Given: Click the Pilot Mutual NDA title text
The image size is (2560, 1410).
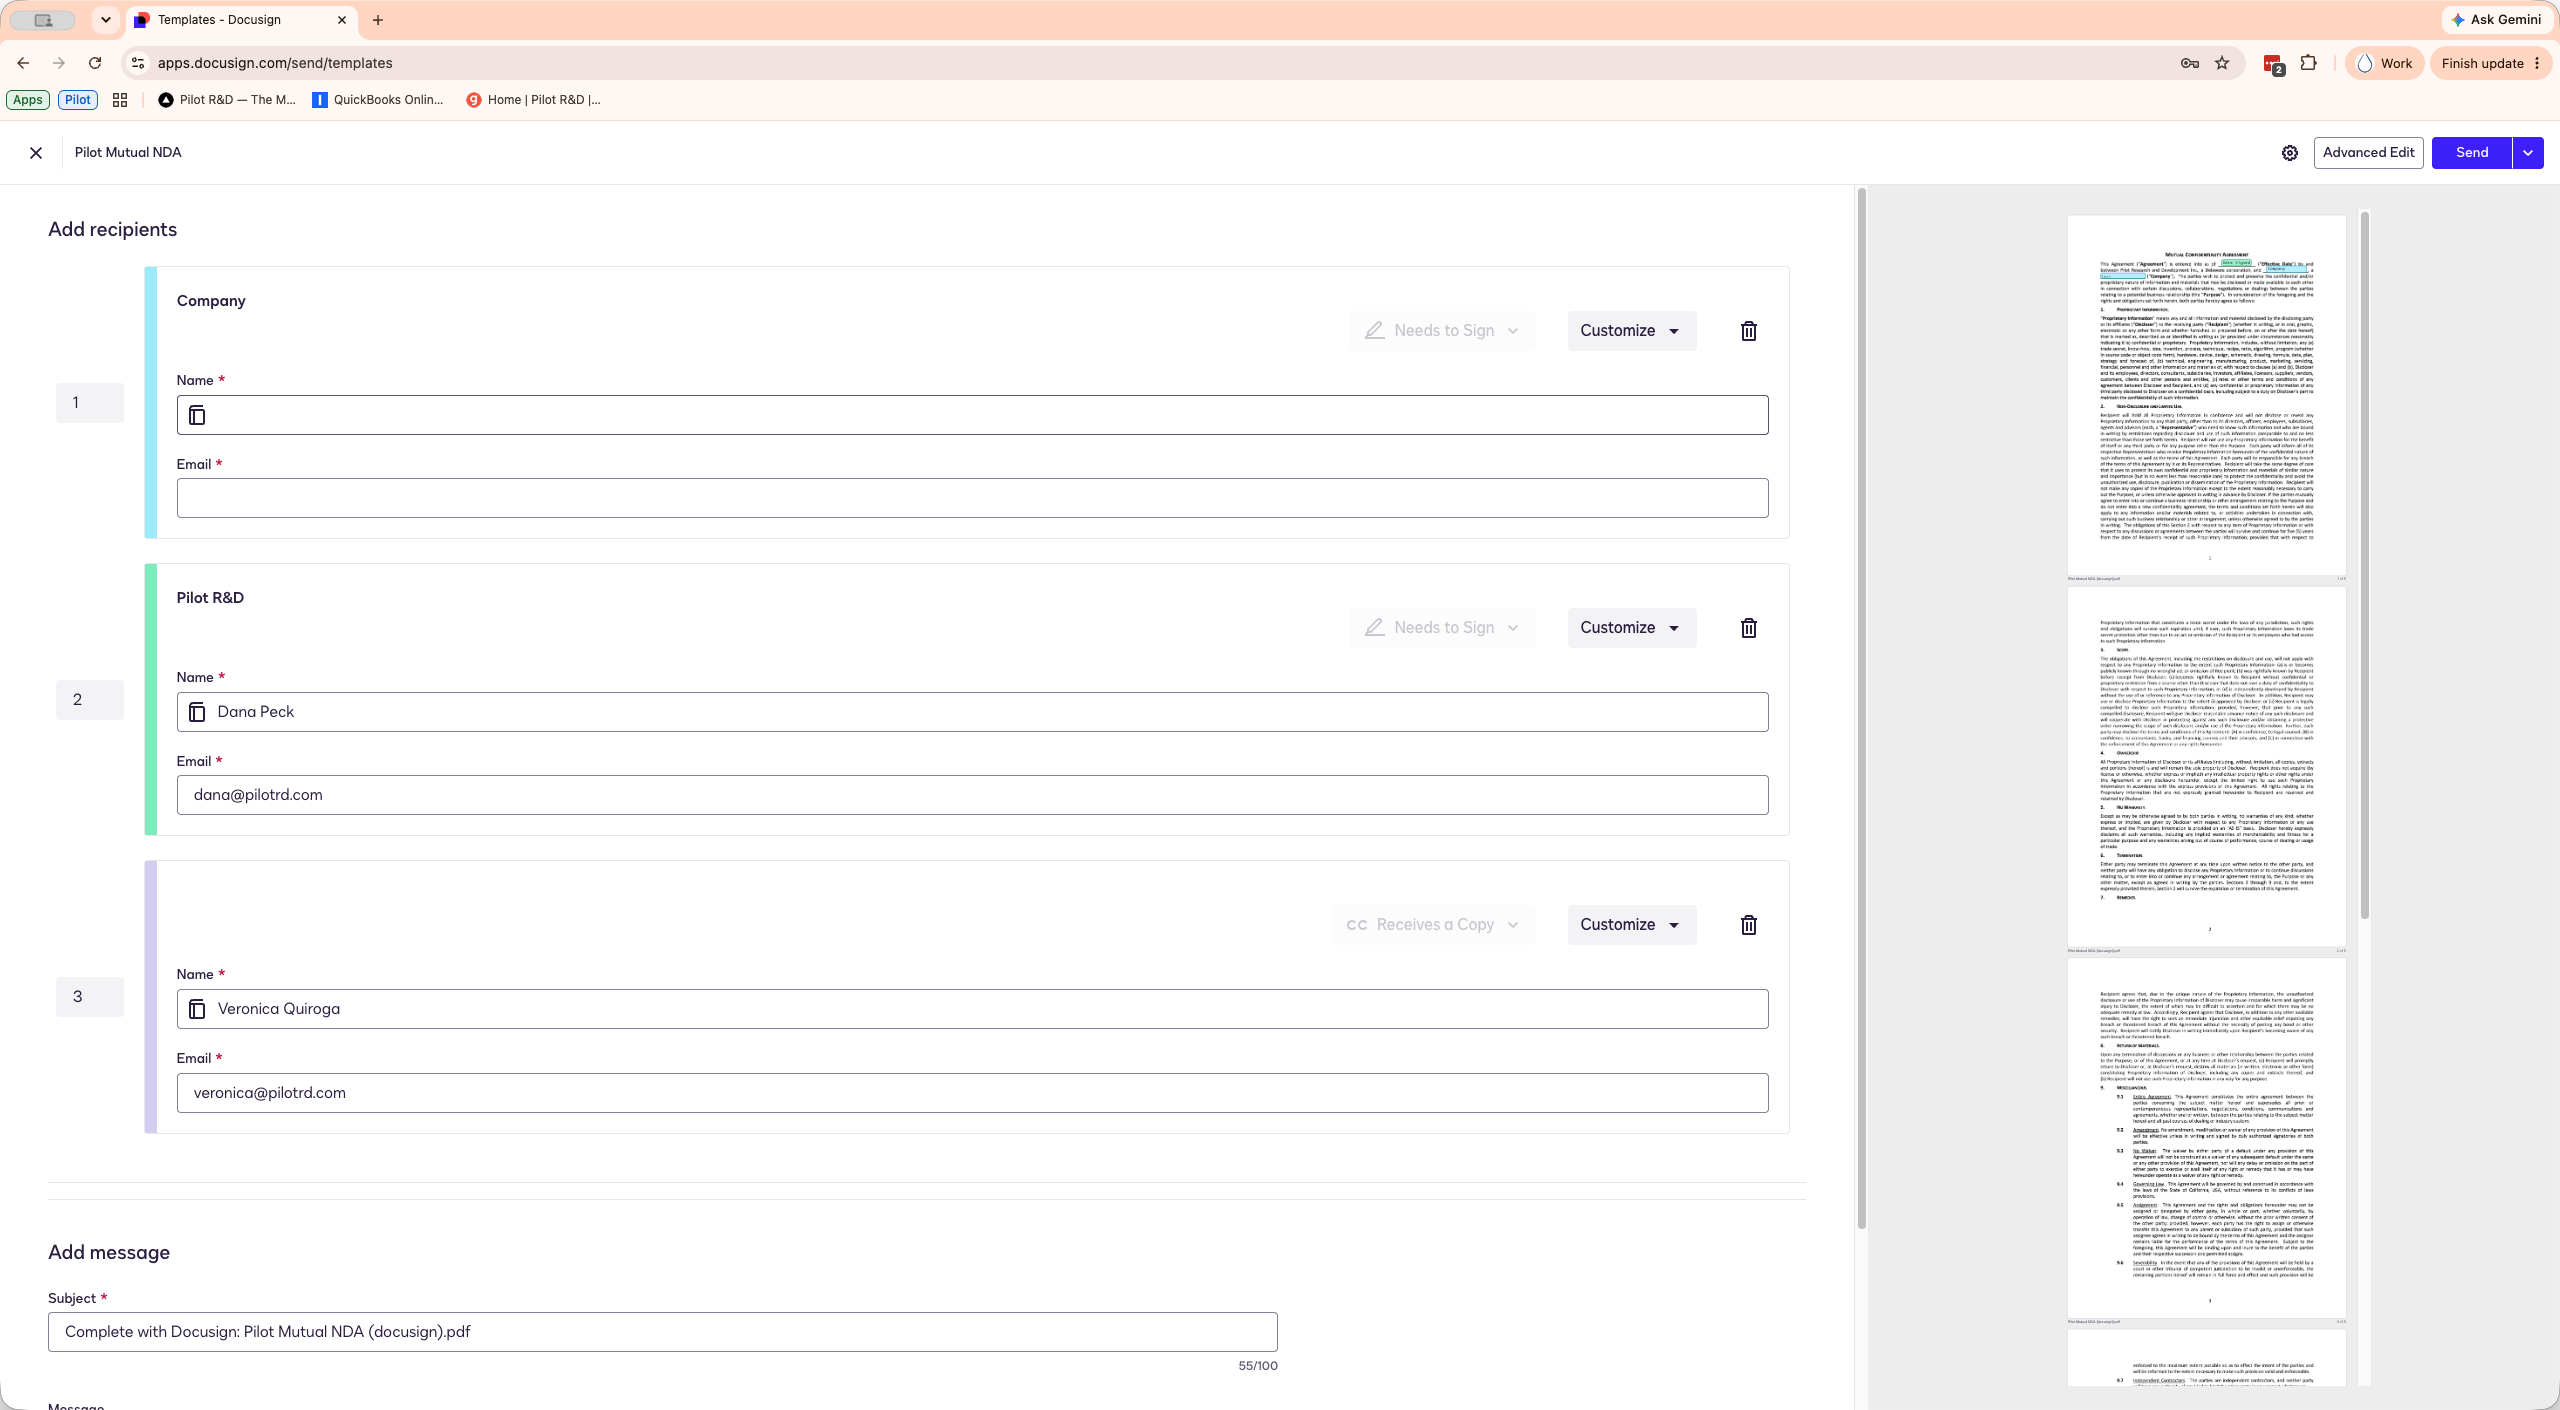Looking at the screenshot, I should point(128,153).
